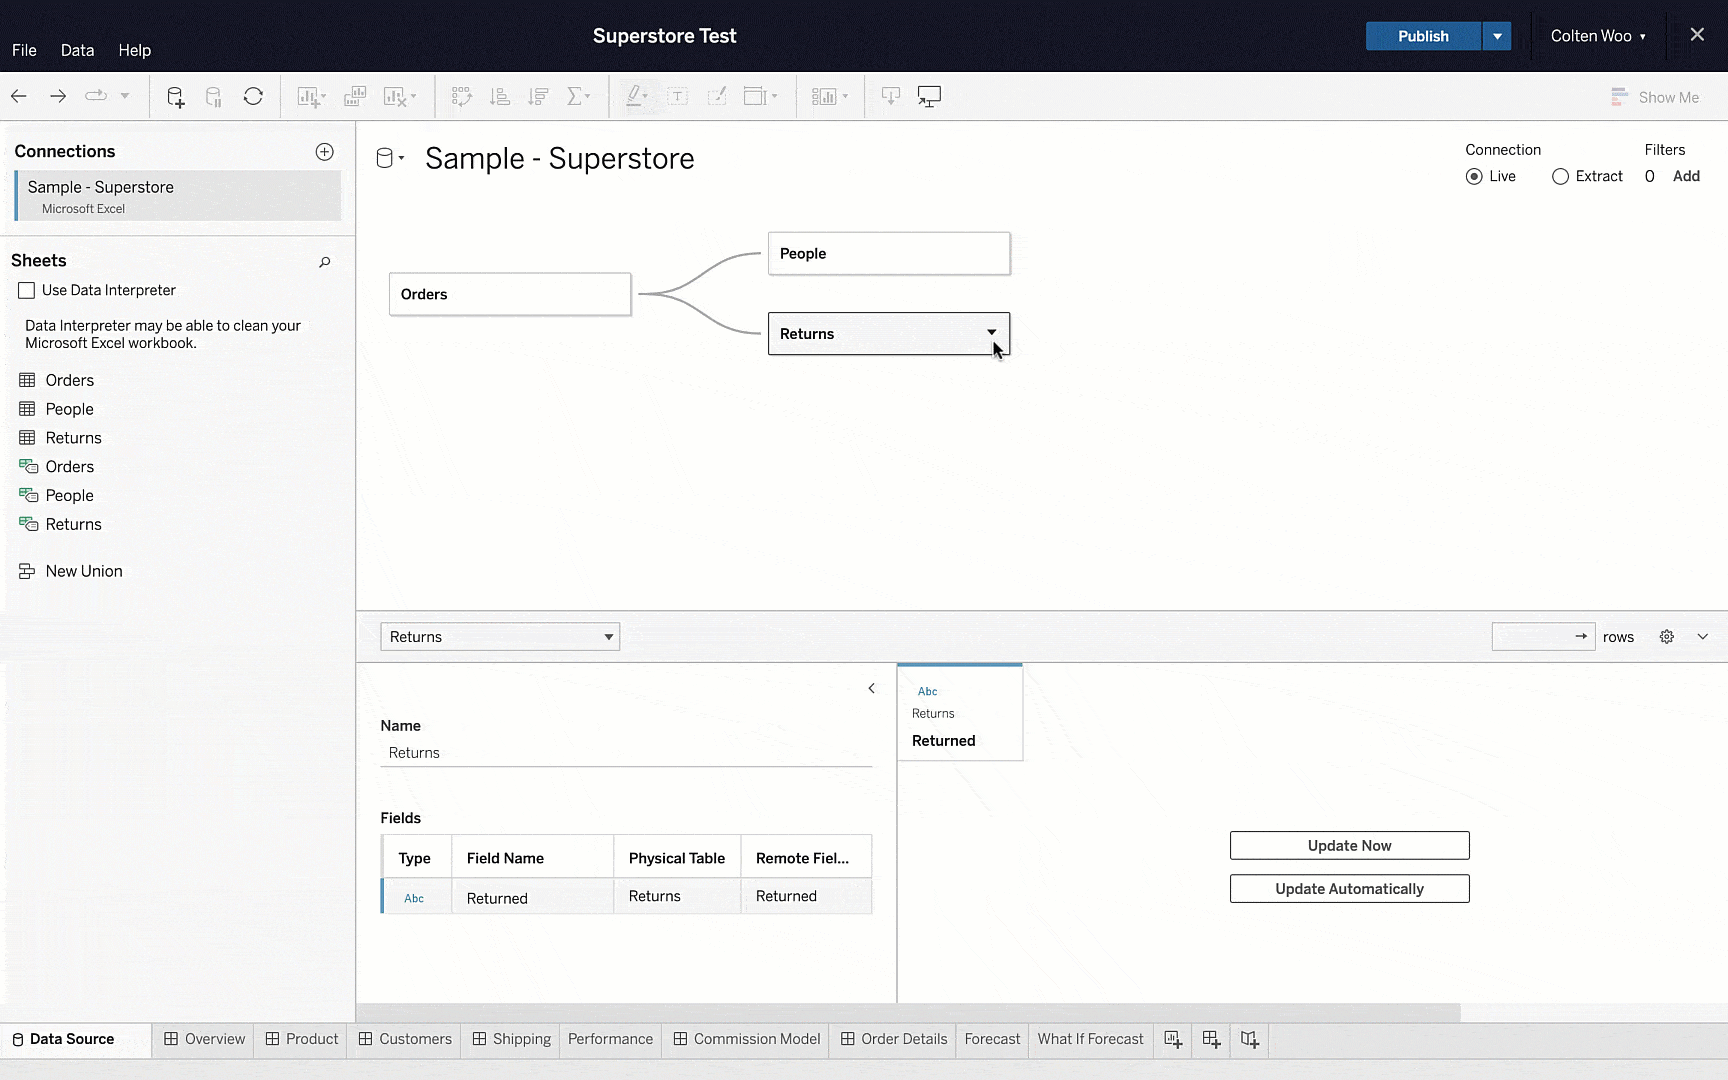Click the Pause Auto Updates cylinder icon
Image resolution: width=1728 pixels, height=1080 pixels.
[x=214, y=97]
